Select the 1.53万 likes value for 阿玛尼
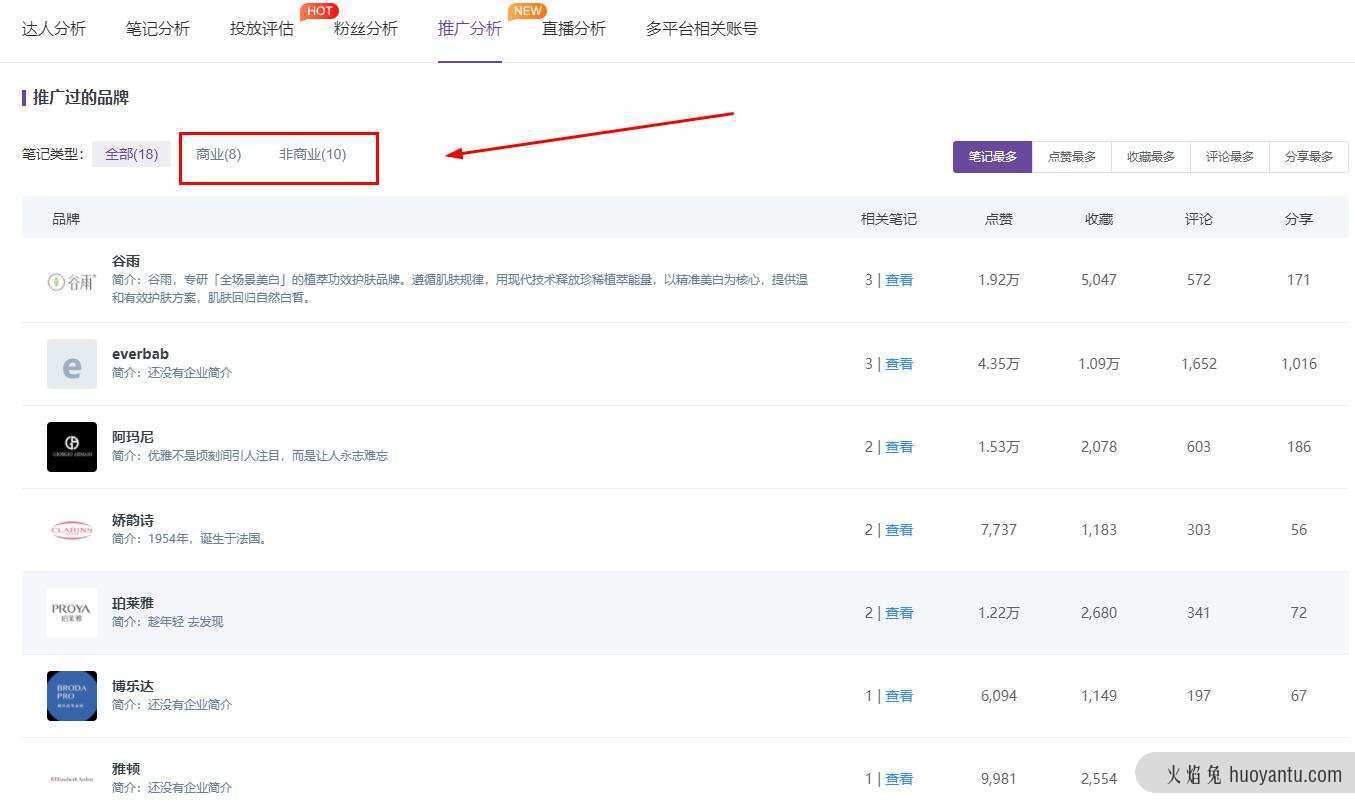This screenshot has width=1355, height=808. click(999, 447)
